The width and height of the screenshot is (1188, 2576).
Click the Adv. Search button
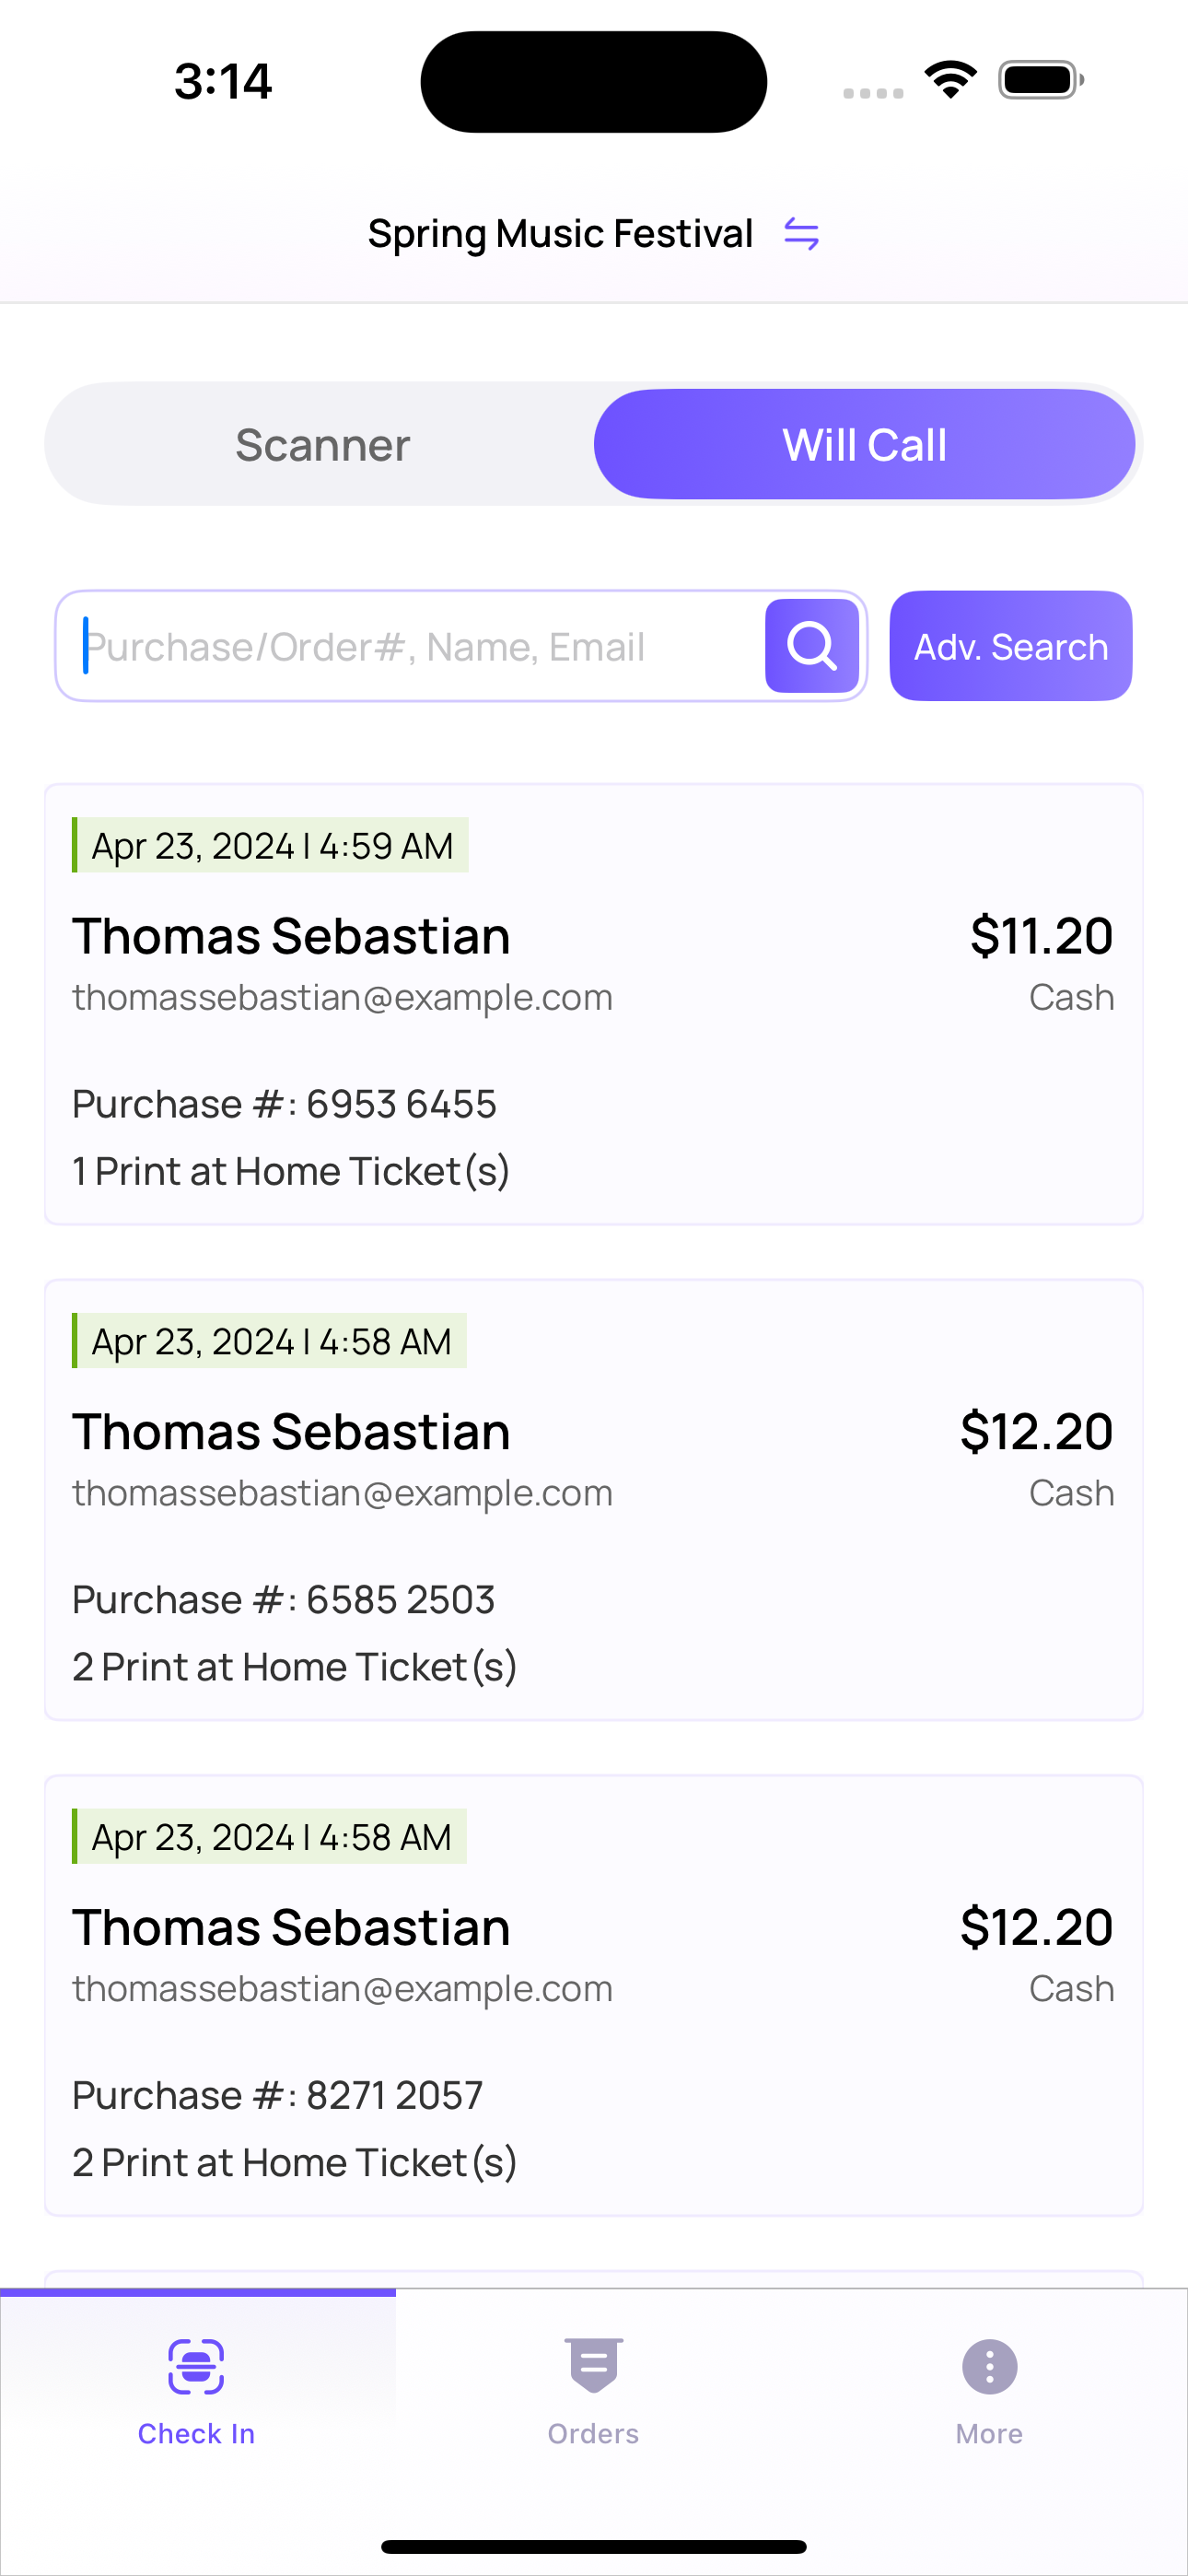tap(1011, 646)
